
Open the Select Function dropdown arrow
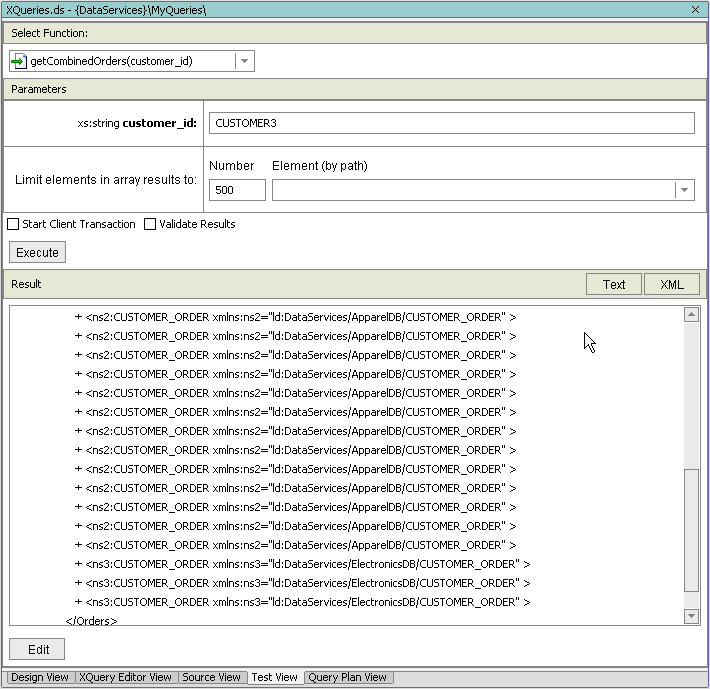pos(245,61)
